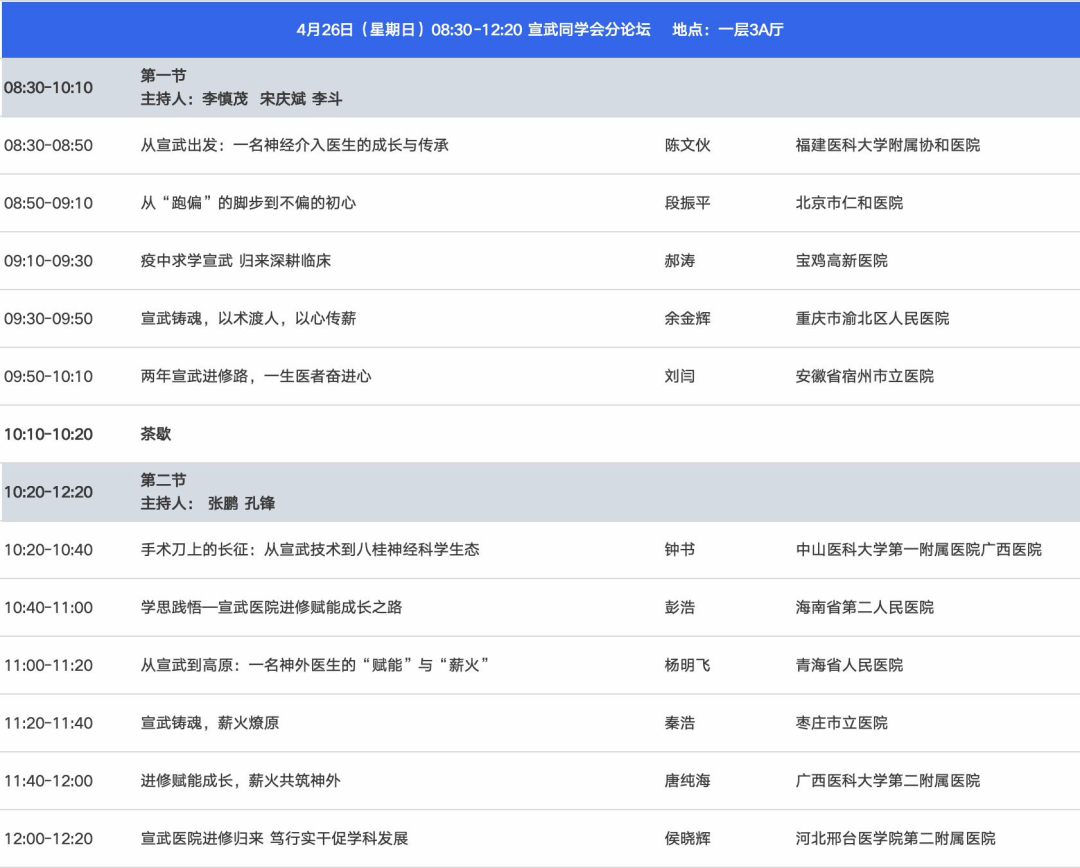Click talk title 宣武铸魂，薪火燎原
The width and height of the screenshot is (1080, 868).
(x=209, y=723)
